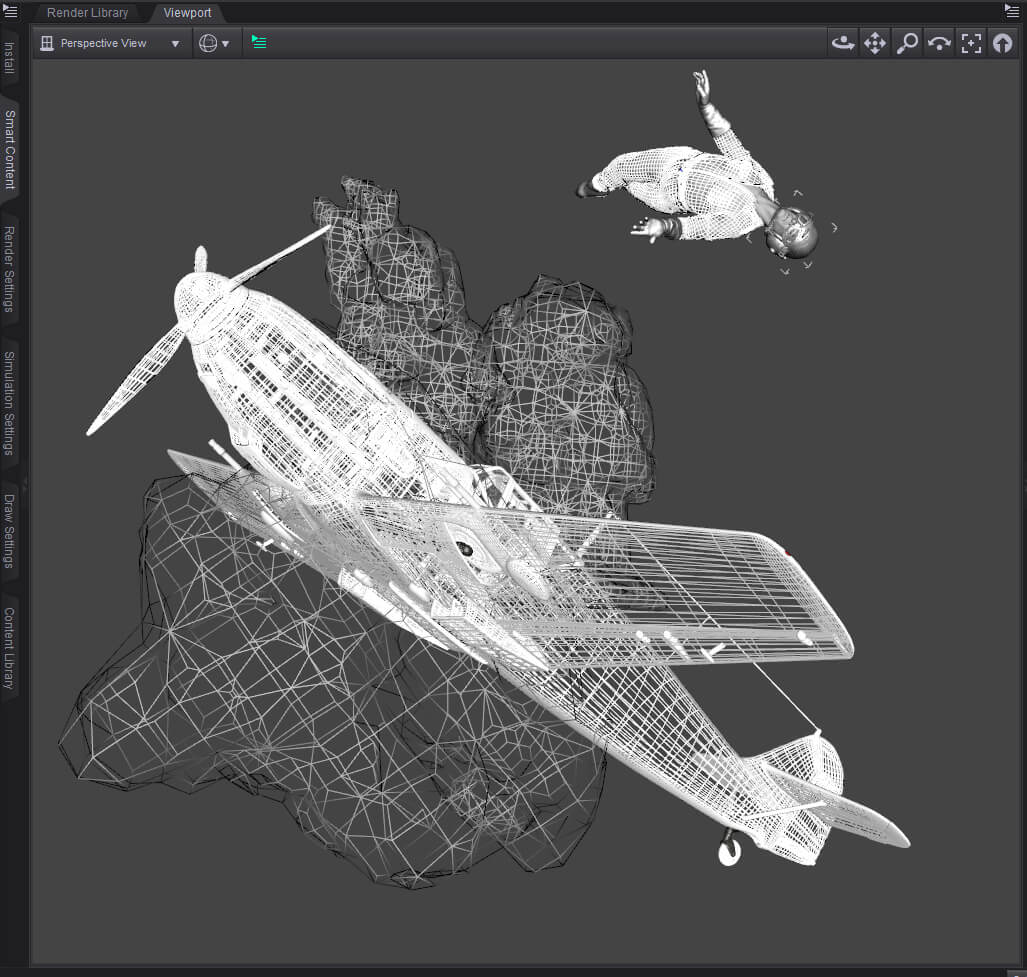1027x977 pixels.
Task: Select the Viewport tab
Action: [187, 12]
